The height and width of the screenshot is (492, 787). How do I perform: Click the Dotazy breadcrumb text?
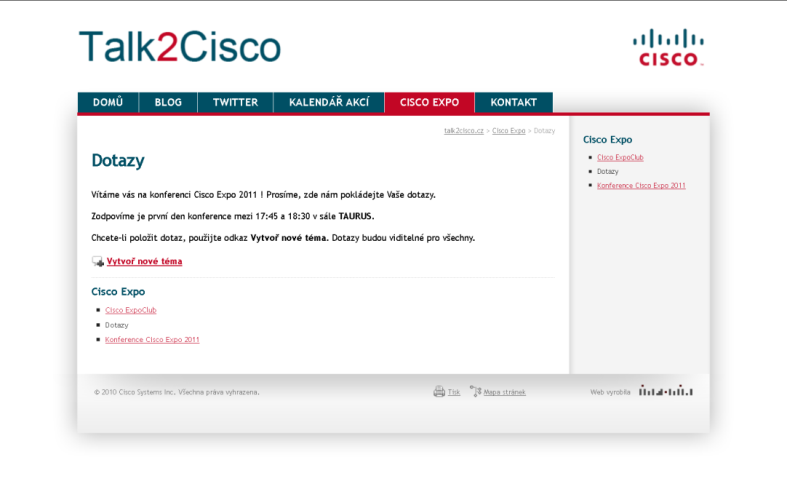tap(544, 131)
